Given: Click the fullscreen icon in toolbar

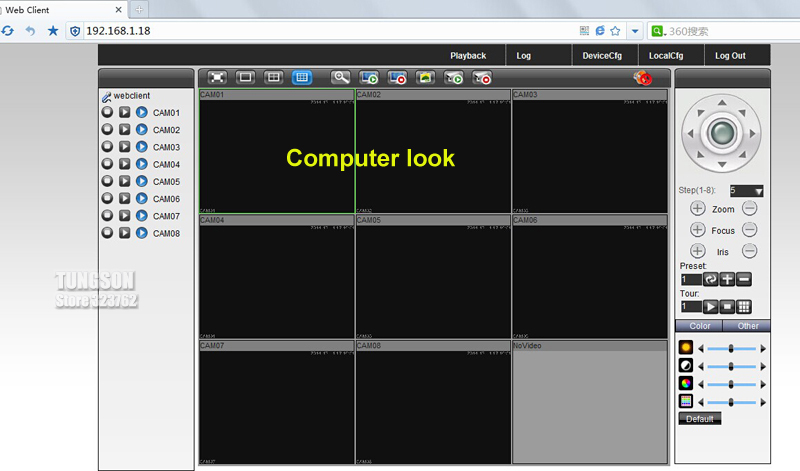Looking at the screenshot, I should click(217, 77).
